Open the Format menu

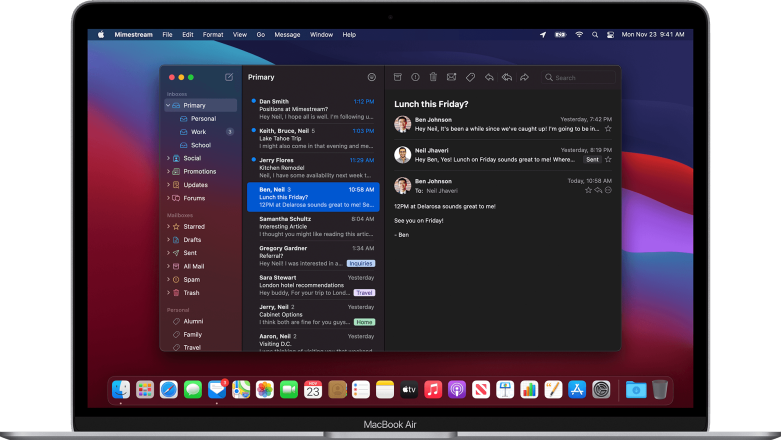[x=213, y=35]
